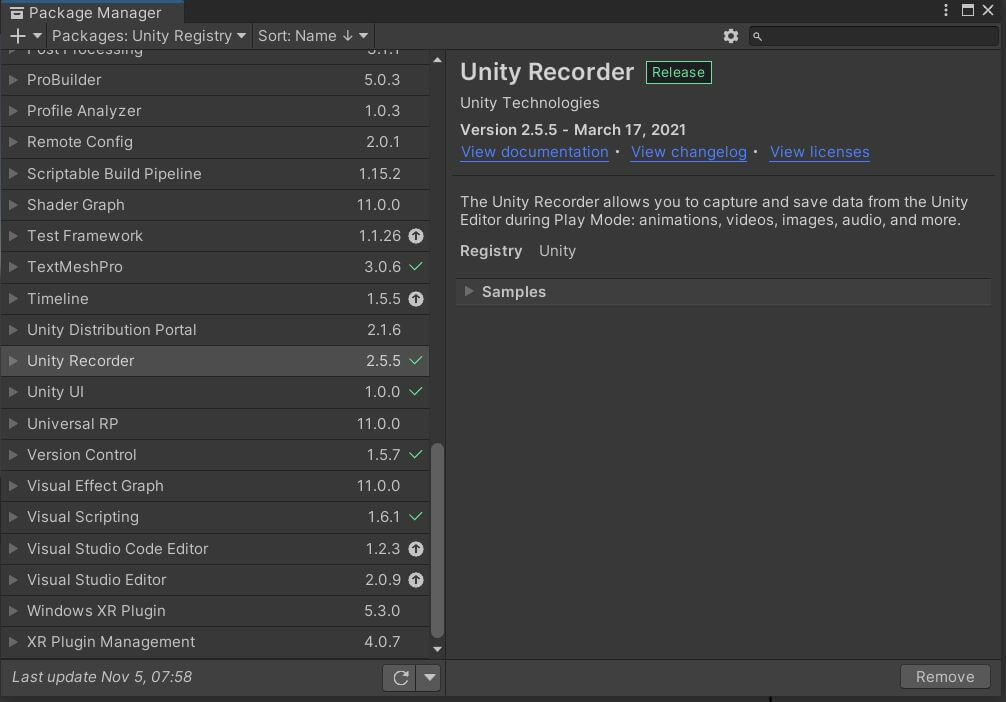Expand the Remote Config package versions
The height and width of the screenshot is (702, 1006).
tap(13, 142)
